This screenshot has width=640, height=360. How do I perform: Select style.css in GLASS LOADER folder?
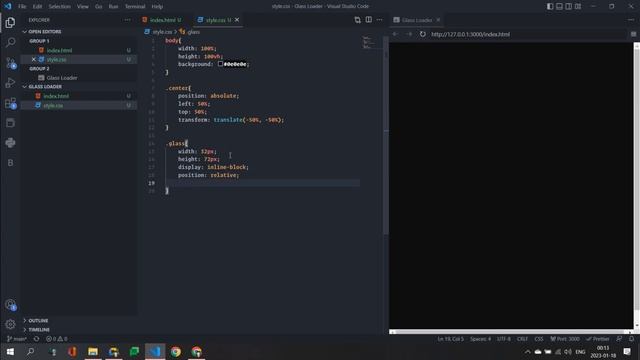53,105
